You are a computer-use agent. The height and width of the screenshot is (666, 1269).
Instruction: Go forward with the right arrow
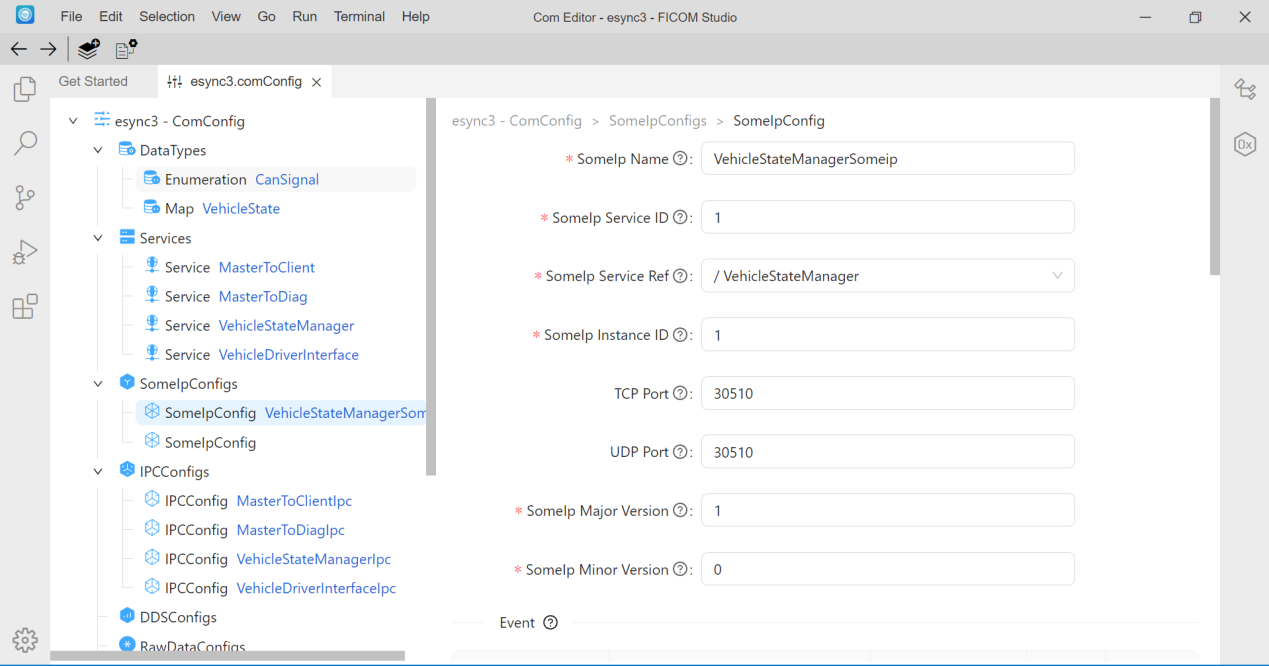click(48, 49)
